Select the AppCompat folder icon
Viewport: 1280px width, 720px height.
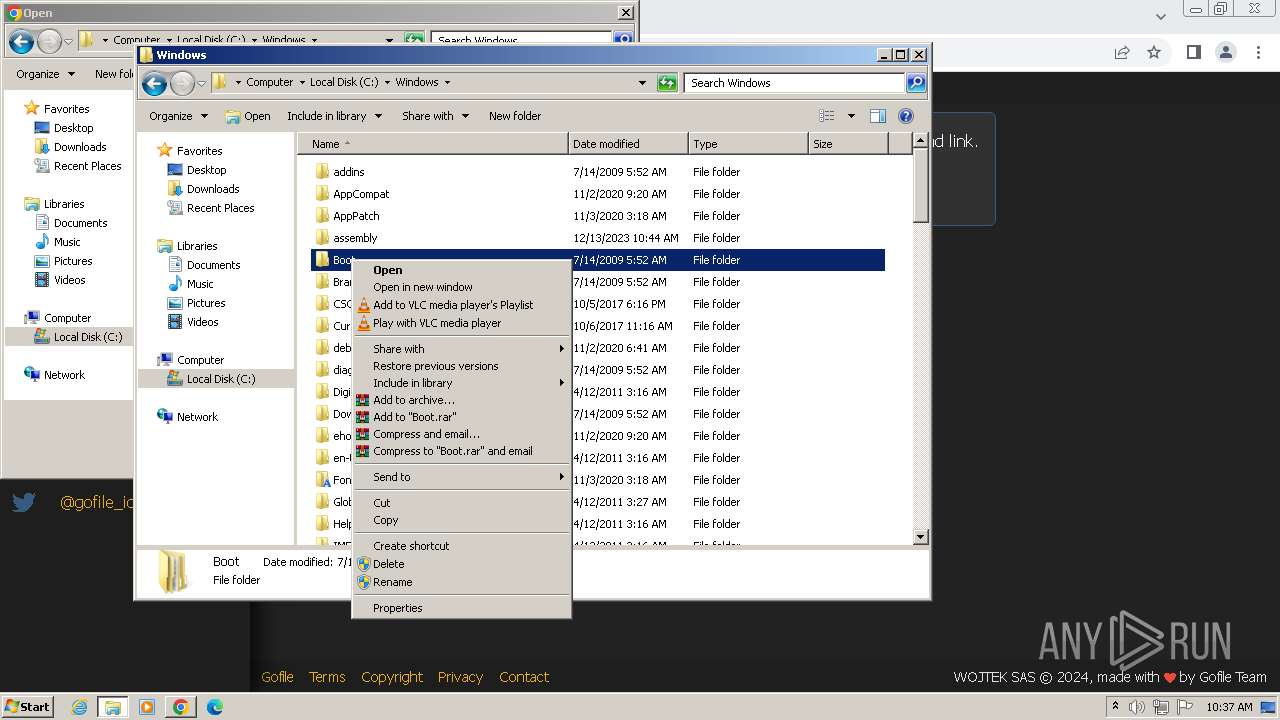pyautogui.click(x=322, y=193)
